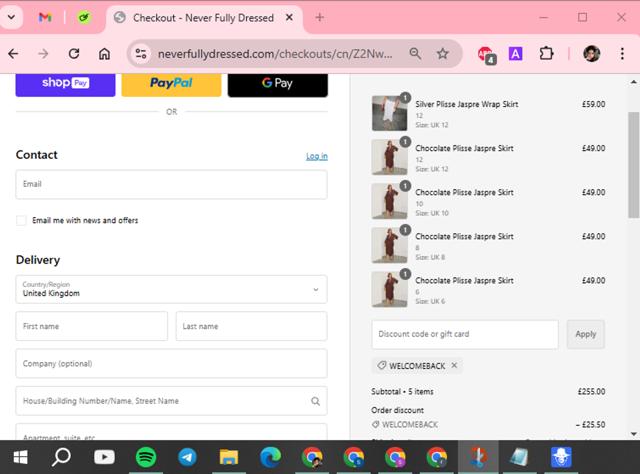The image size is (640, 474).
Task: Click the address search magnifier icon
Action: pos(316,401)
